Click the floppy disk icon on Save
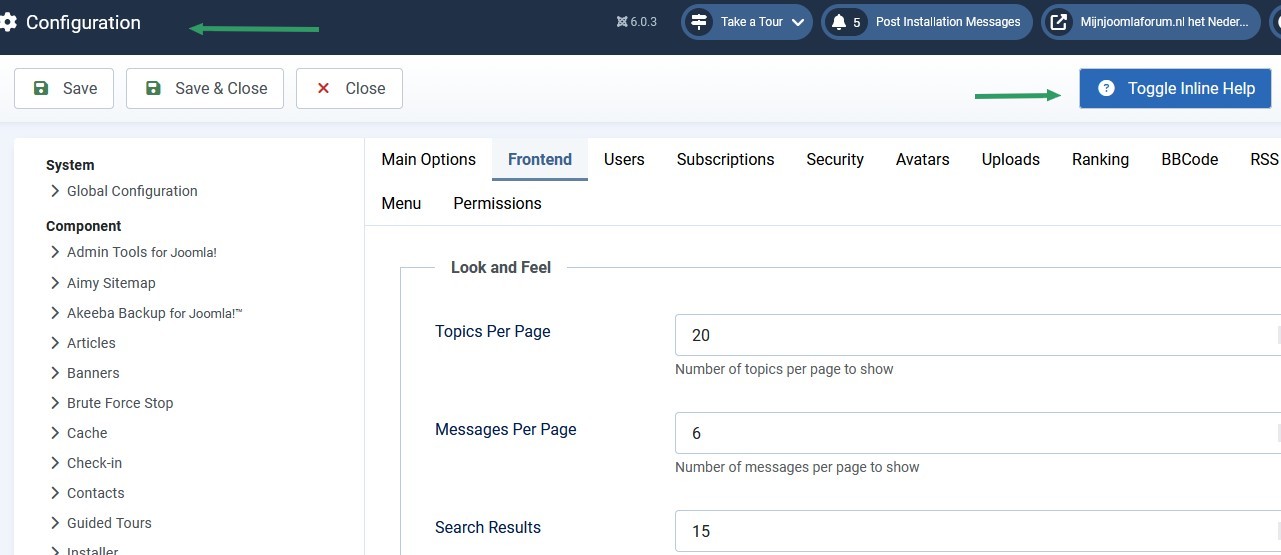 tap(41, 88)
